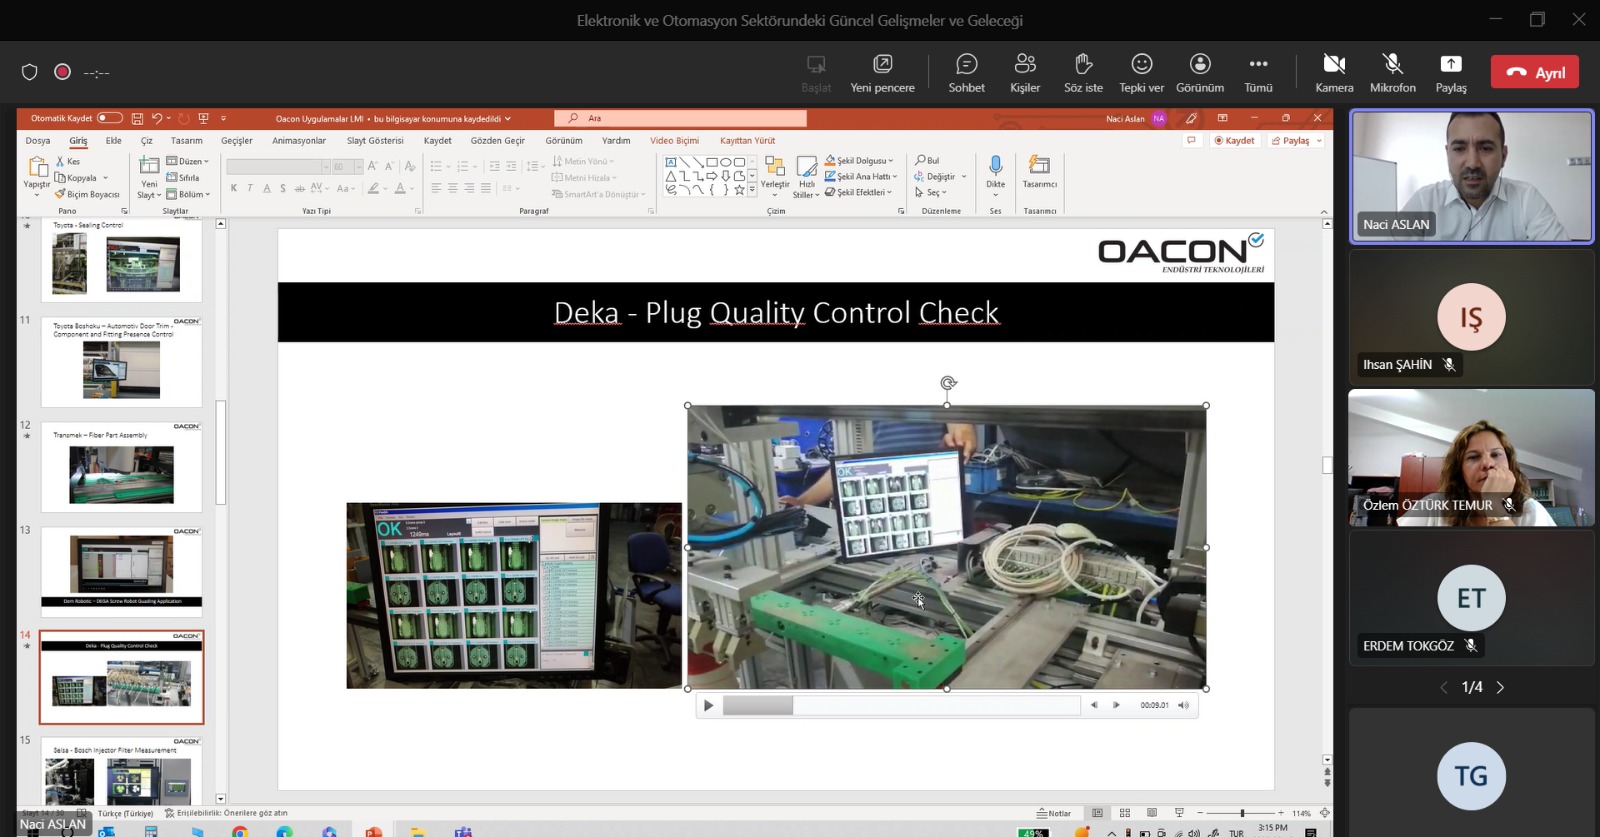Select slide 12 Transmek thumbnail

(x=121, y=467)
